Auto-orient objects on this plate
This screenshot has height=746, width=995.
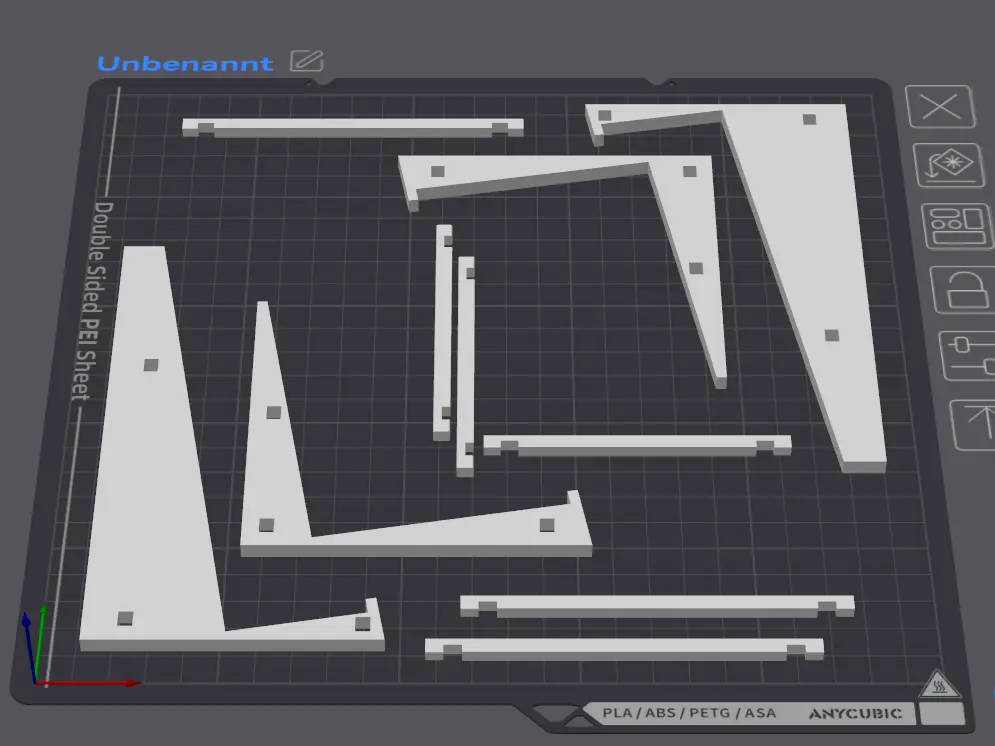click(950, 165)
